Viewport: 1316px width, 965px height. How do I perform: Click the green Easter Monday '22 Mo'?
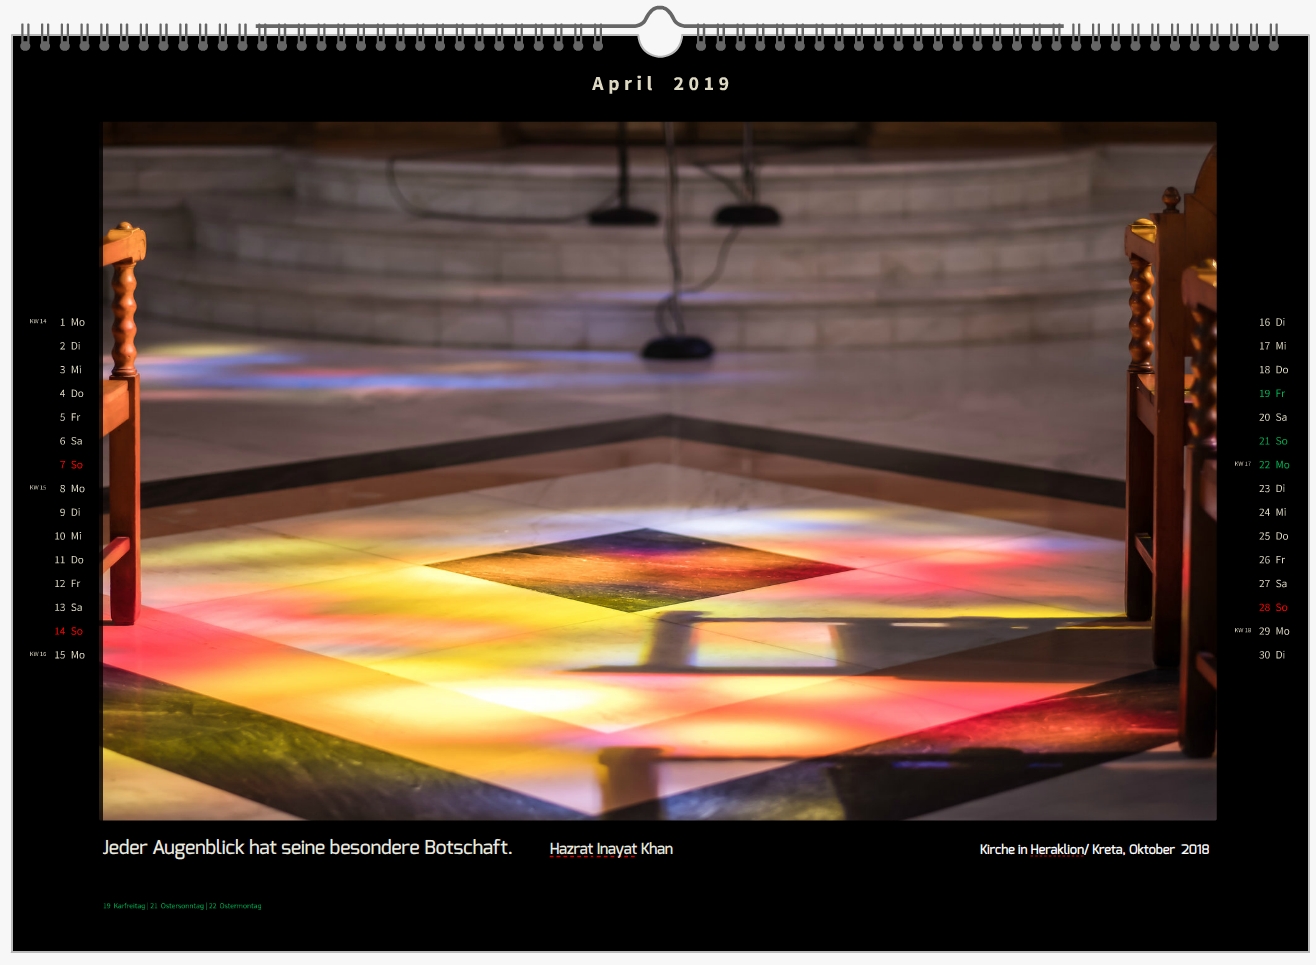[1274, 465]
